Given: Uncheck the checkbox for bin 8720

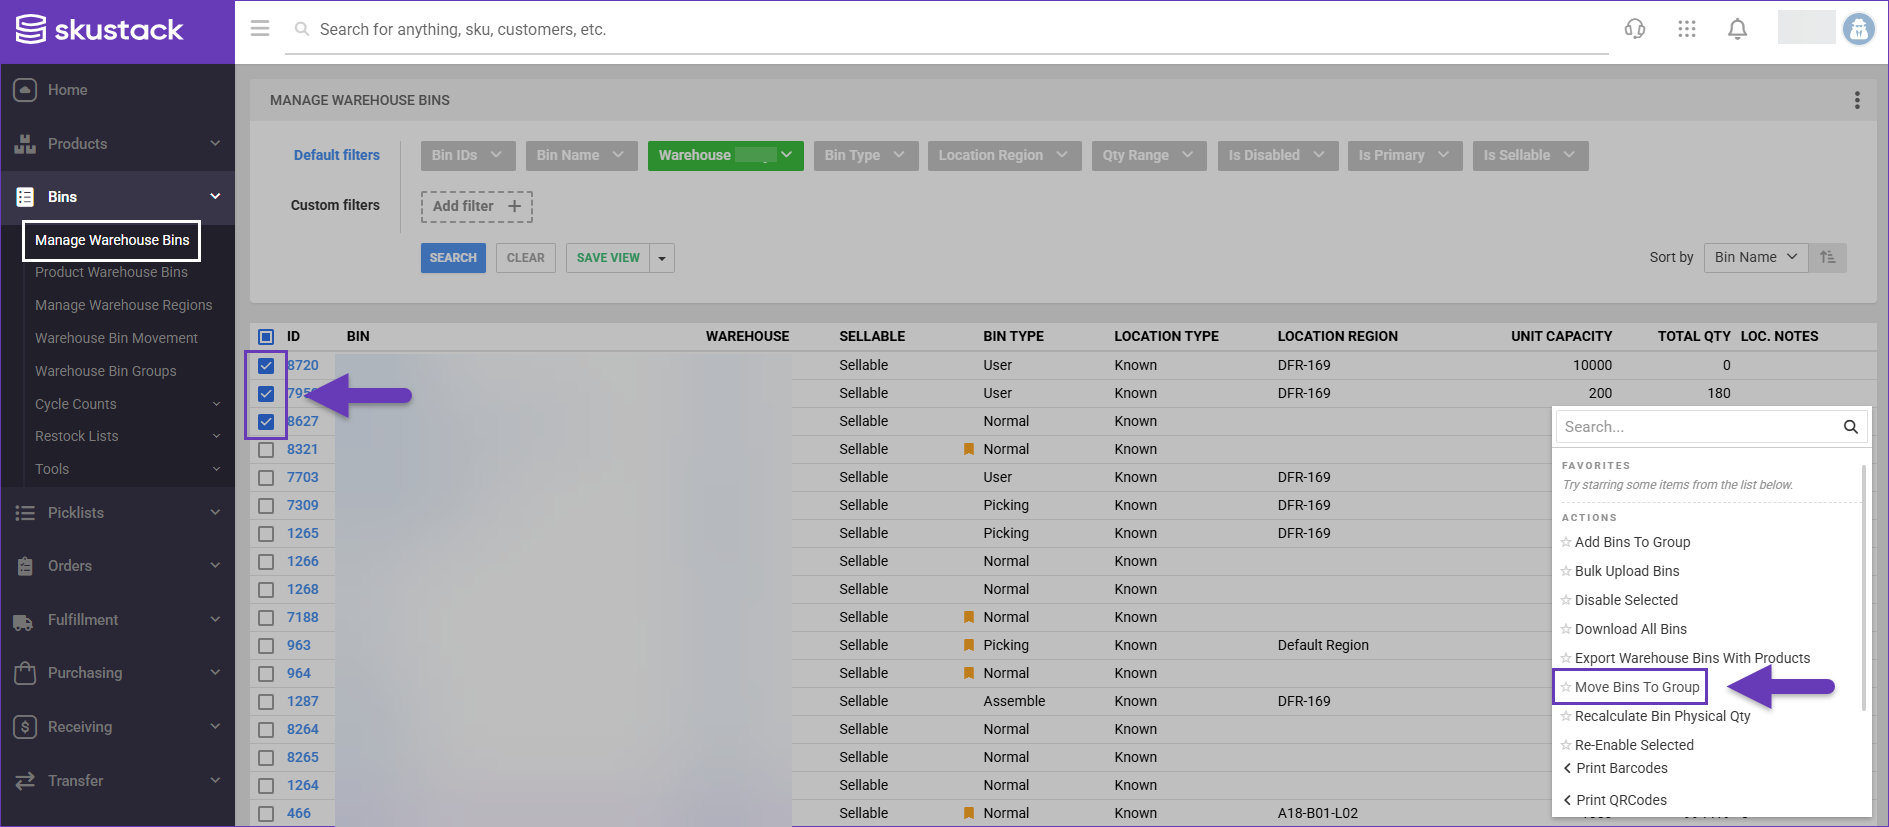Looking at the screenshot, I should point(266,366).
